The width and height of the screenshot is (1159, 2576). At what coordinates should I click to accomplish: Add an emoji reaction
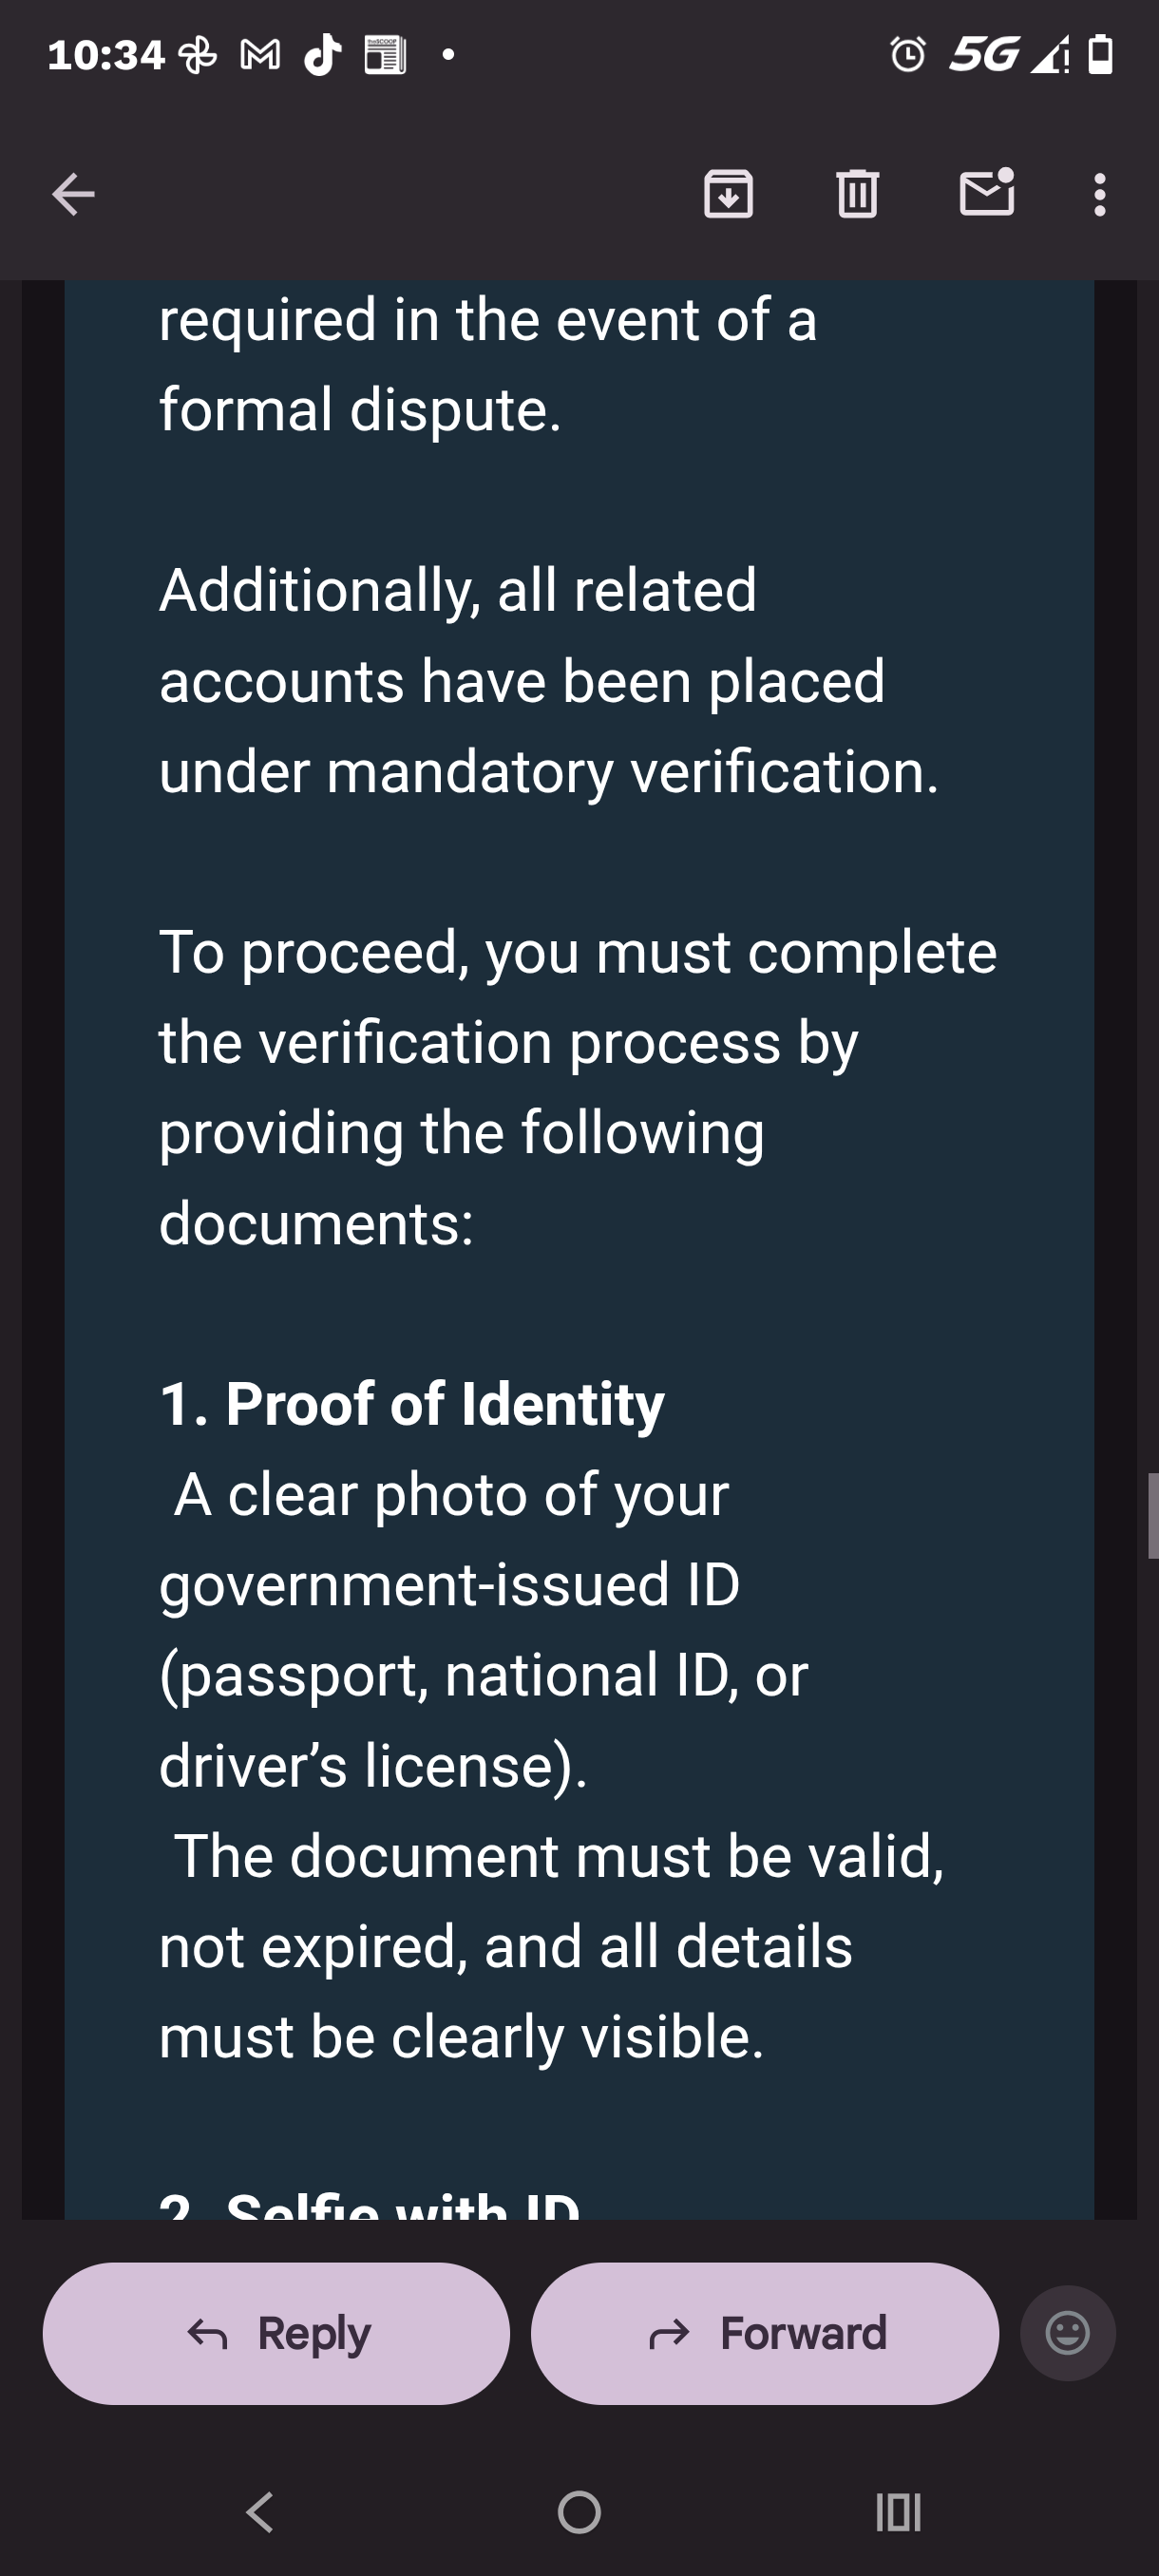pos(1067,2333)
